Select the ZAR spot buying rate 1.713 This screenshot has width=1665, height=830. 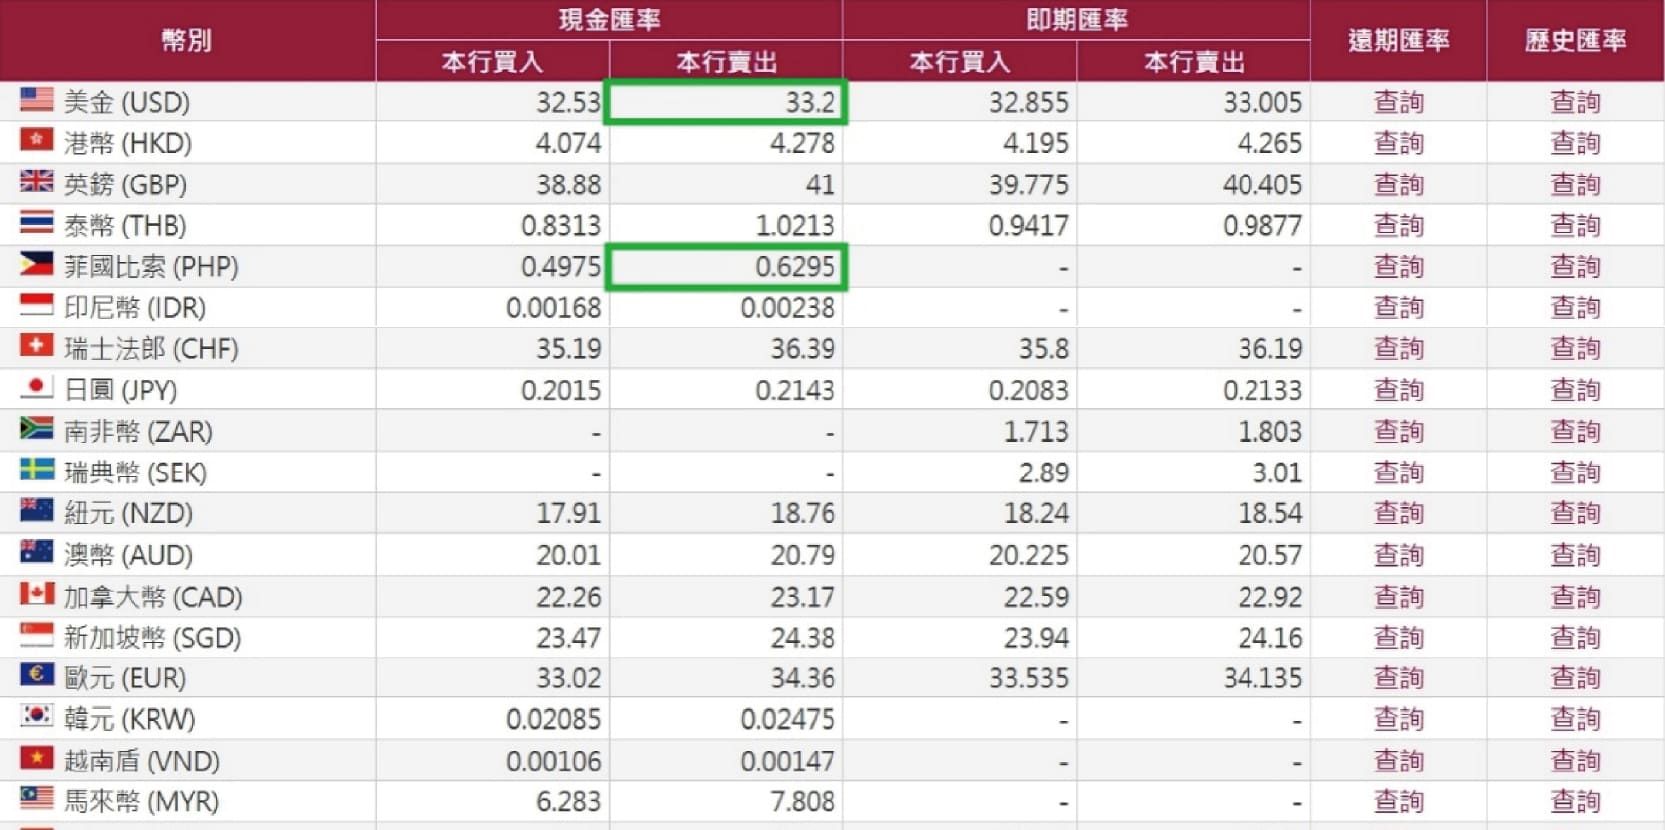(x=1036, y=432)
